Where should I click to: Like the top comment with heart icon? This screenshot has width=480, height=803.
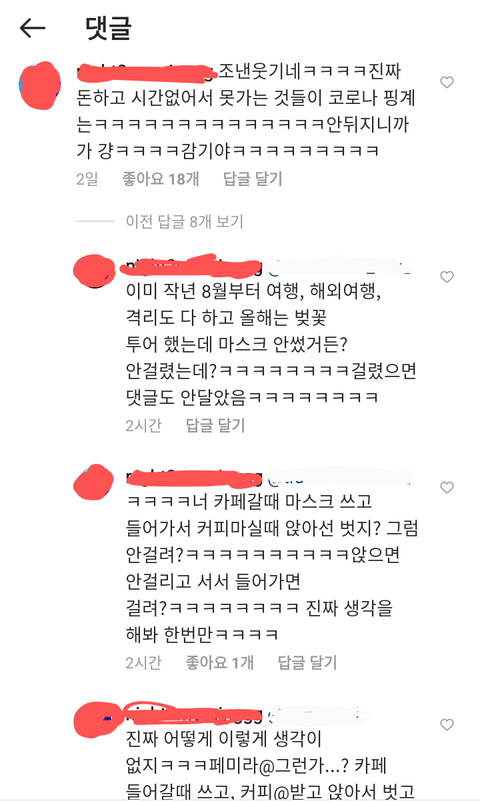[x=447, y=82]
